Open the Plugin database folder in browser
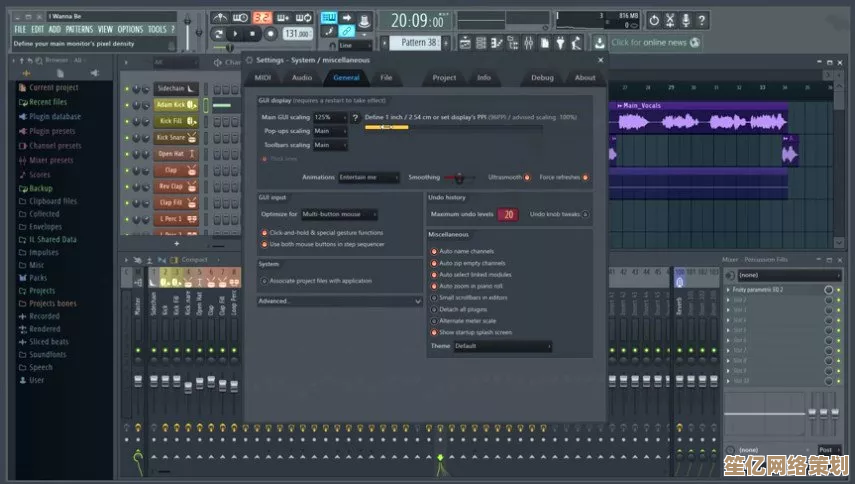The height and width of the screenshot is (484, 855). [x=55, y=116]
